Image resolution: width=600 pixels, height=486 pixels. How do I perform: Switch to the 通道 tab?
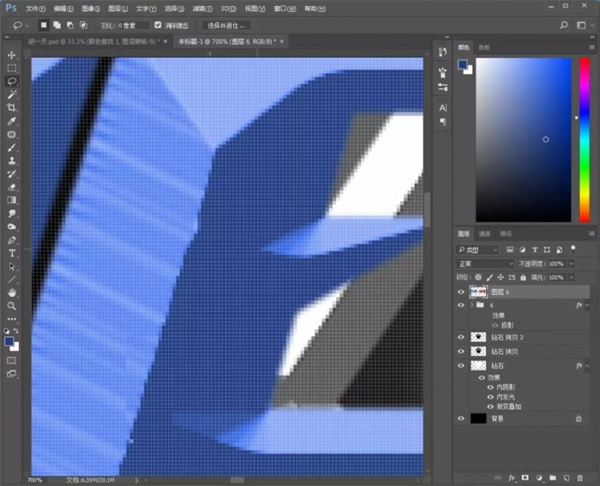click(x=485, y=233)
